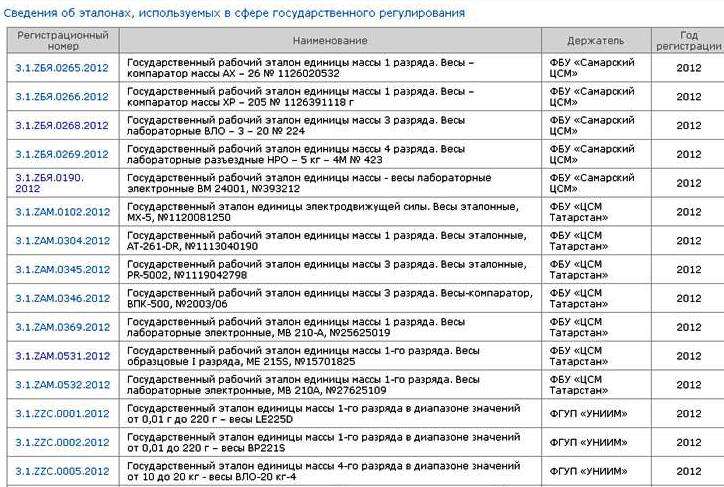Click the Наименование column header
This screenshot has height=487, width=724.
point(330,40)
